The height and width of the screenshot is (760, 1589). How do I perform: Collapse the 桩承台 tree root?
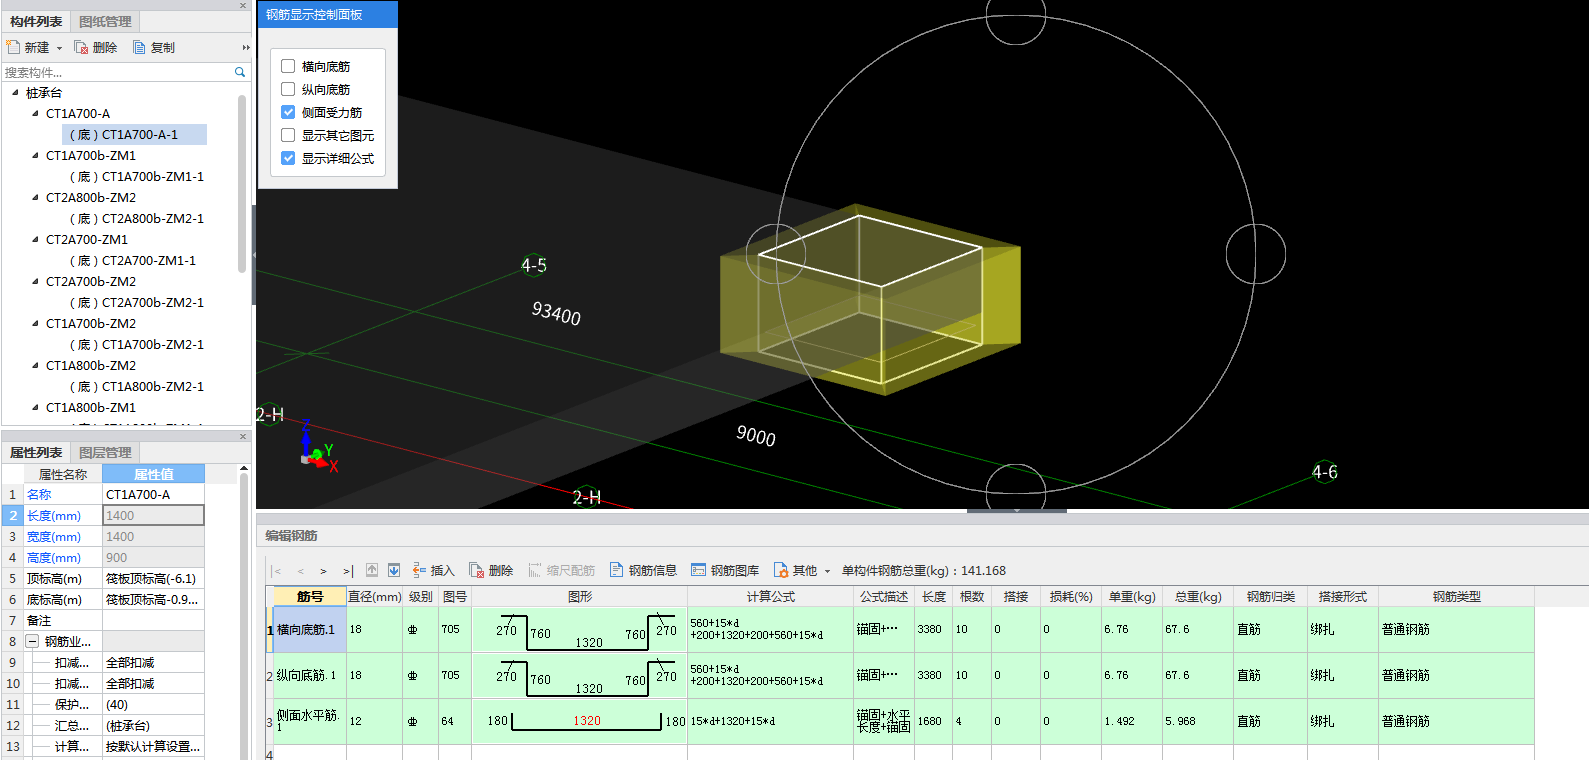point(15,92)
